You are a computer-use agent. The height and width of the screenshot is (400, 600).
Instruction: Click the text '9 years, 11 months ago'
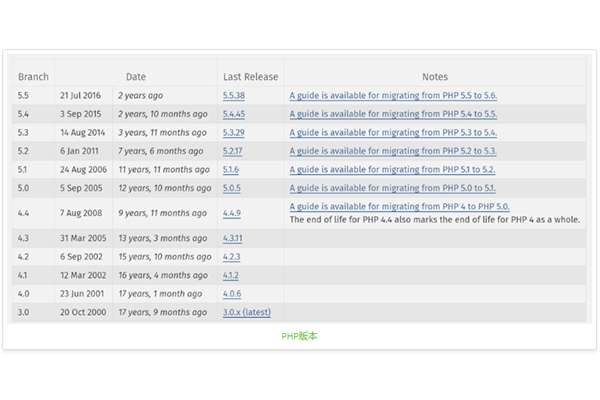[163, 213]
